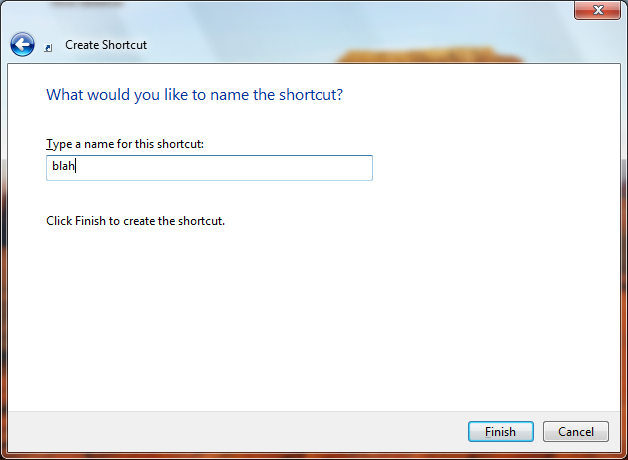The image size is (628, 460).
Task: Close the Create Shortcut window
Action: [x=598, y=10]
